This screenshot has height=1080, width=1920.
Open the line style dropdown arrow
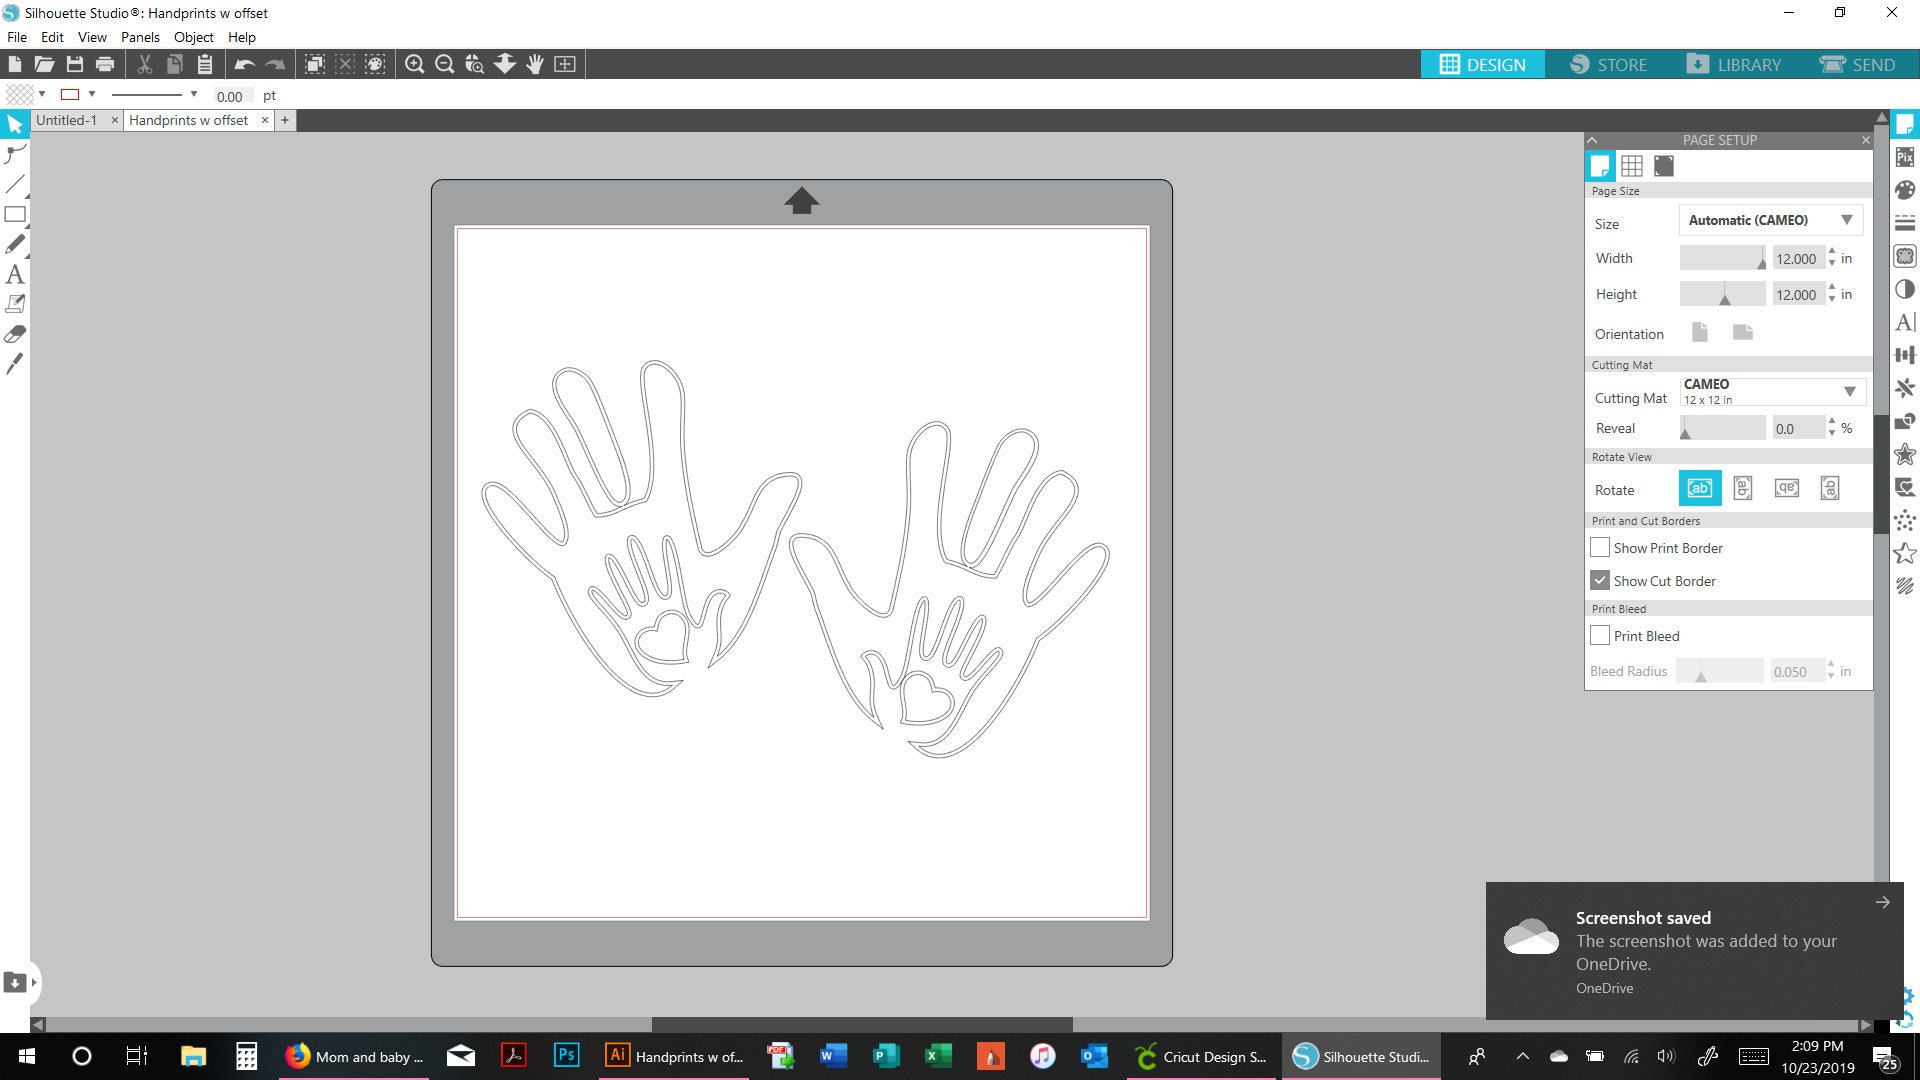(x=193, y=94)
